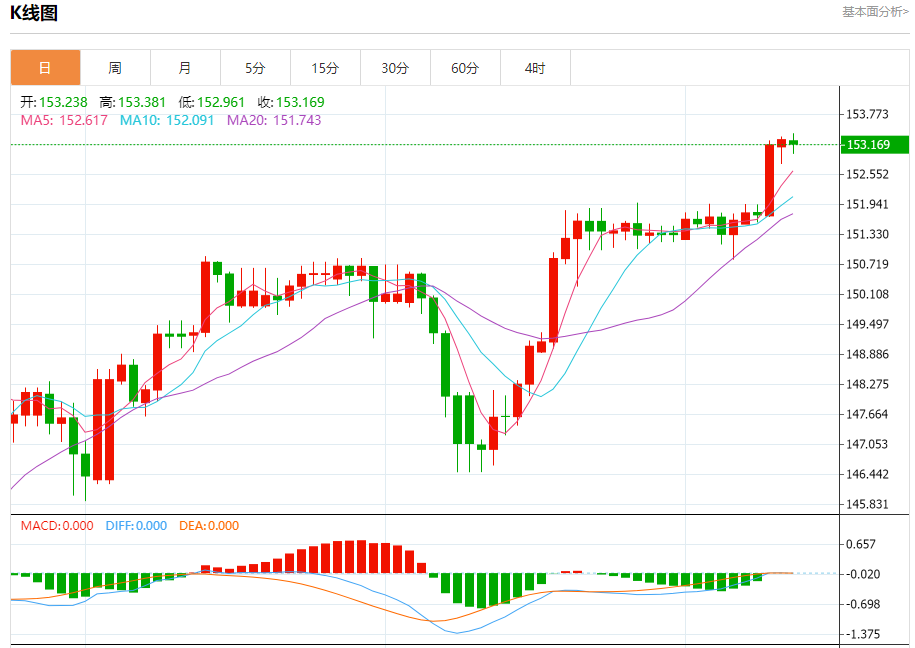The height and width of the screenshot is (648, 915).
Task: Click the 148.275 price axis label
Action: pyautogui.click(x=867, y=384)
